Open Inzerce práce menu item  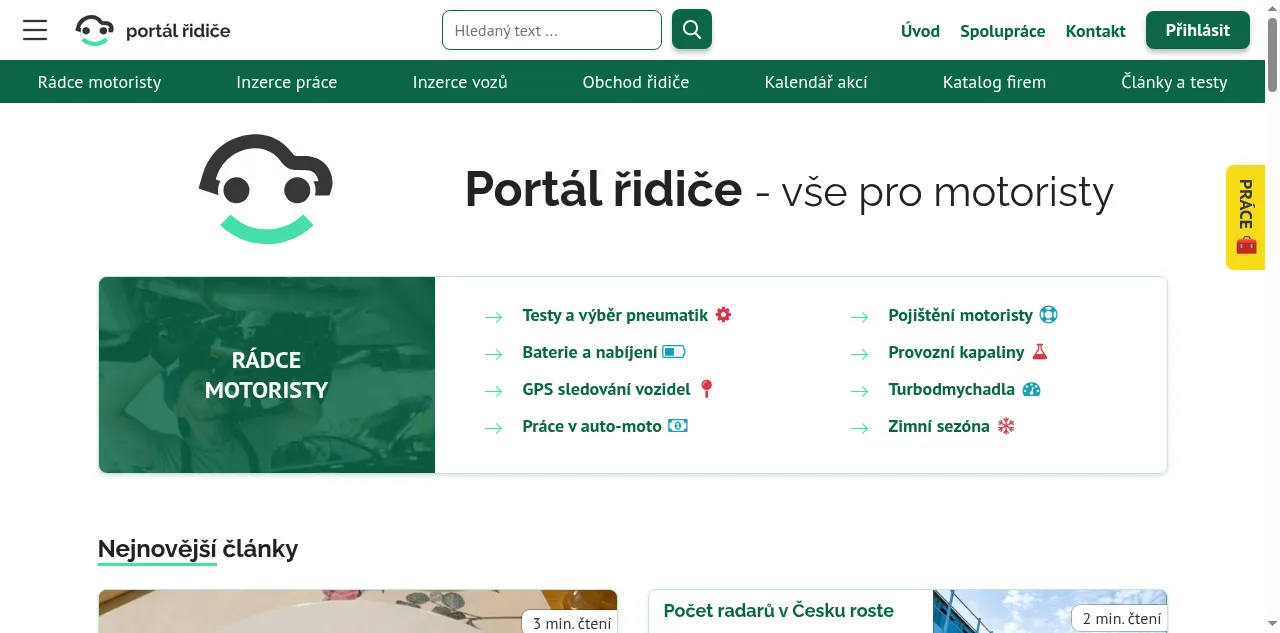click(x=287, y=82)
